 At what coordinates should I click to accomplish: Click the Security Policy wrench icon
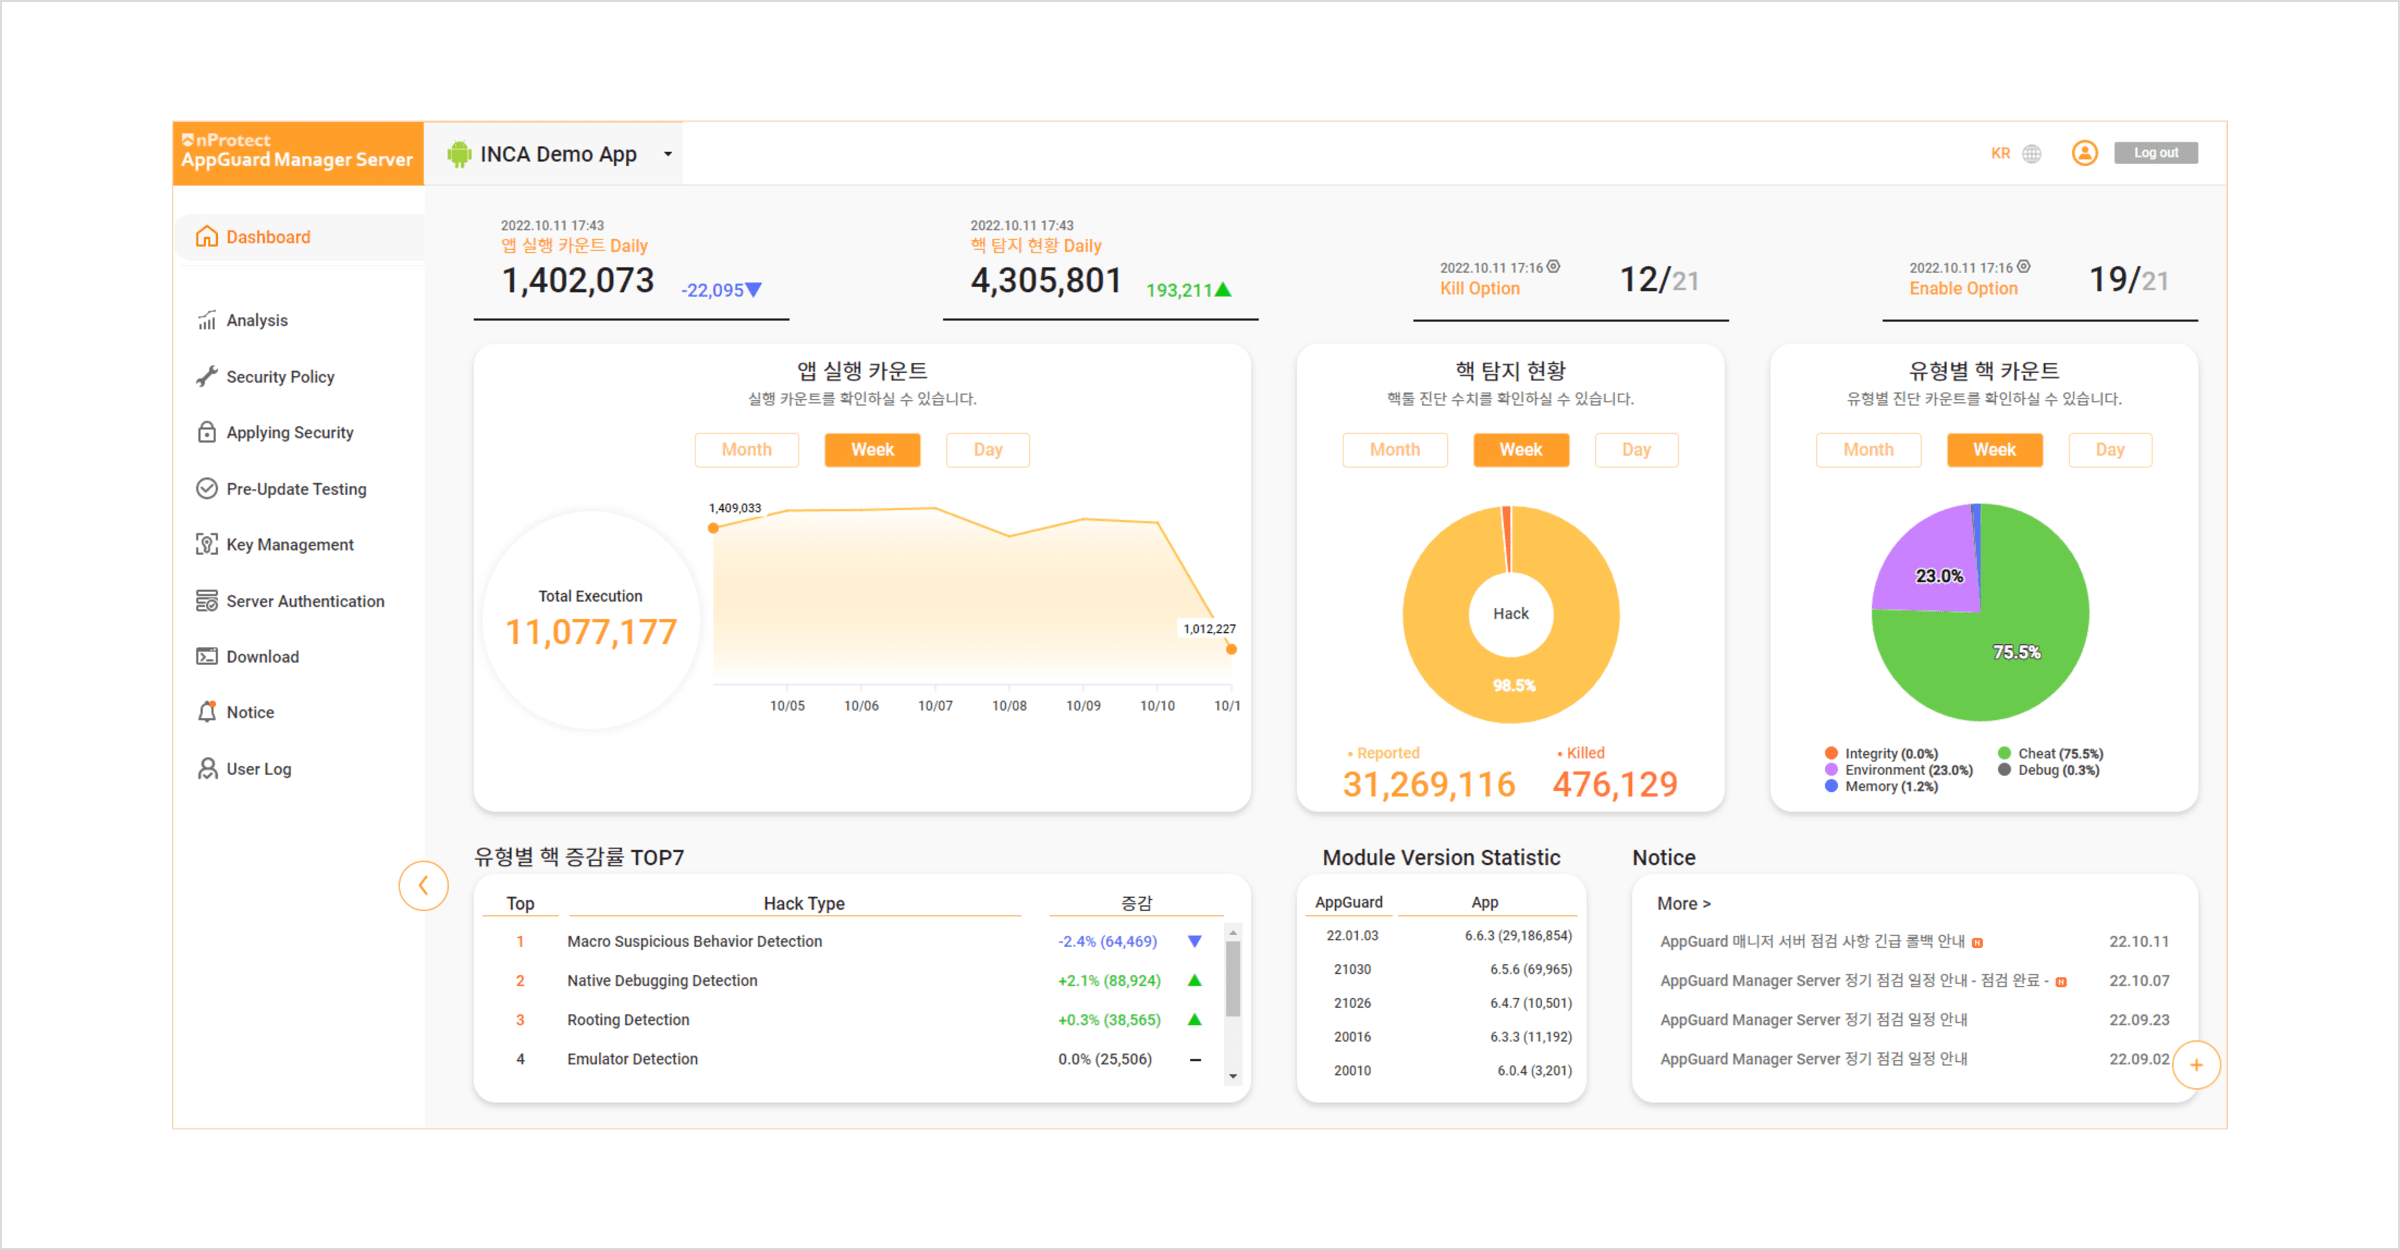tap(207, 377)
